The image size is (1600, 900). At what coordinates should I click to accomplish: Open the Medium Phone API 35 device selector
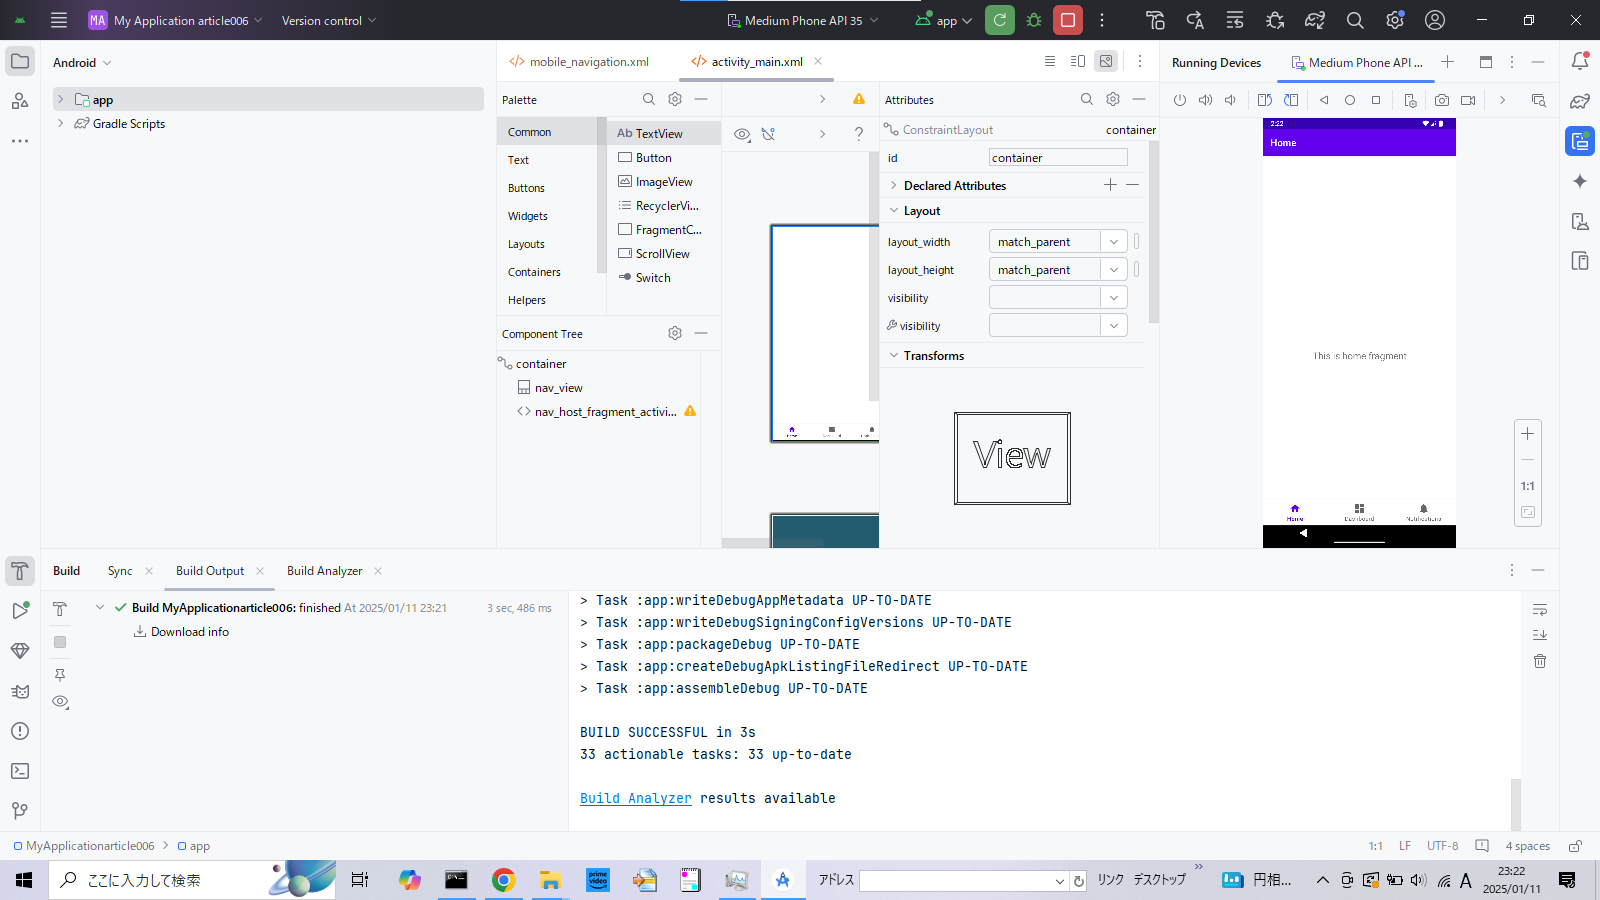(x=803, y=20)
